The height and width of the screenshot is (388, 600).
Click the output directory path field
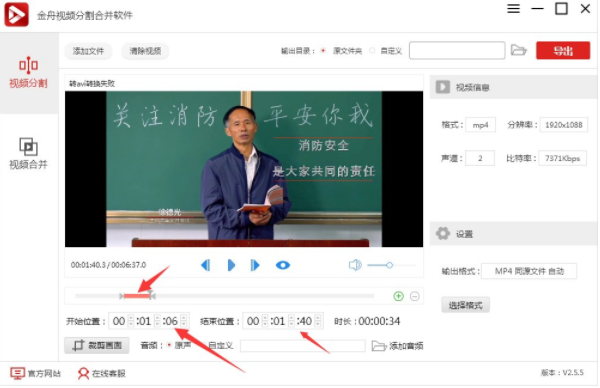coord(457,50)
